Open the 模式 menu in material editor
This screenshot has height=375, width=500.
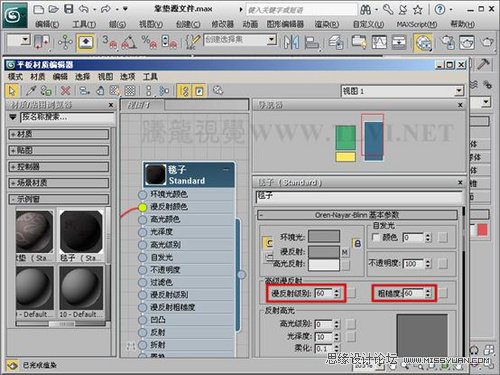tap(15, 77)
